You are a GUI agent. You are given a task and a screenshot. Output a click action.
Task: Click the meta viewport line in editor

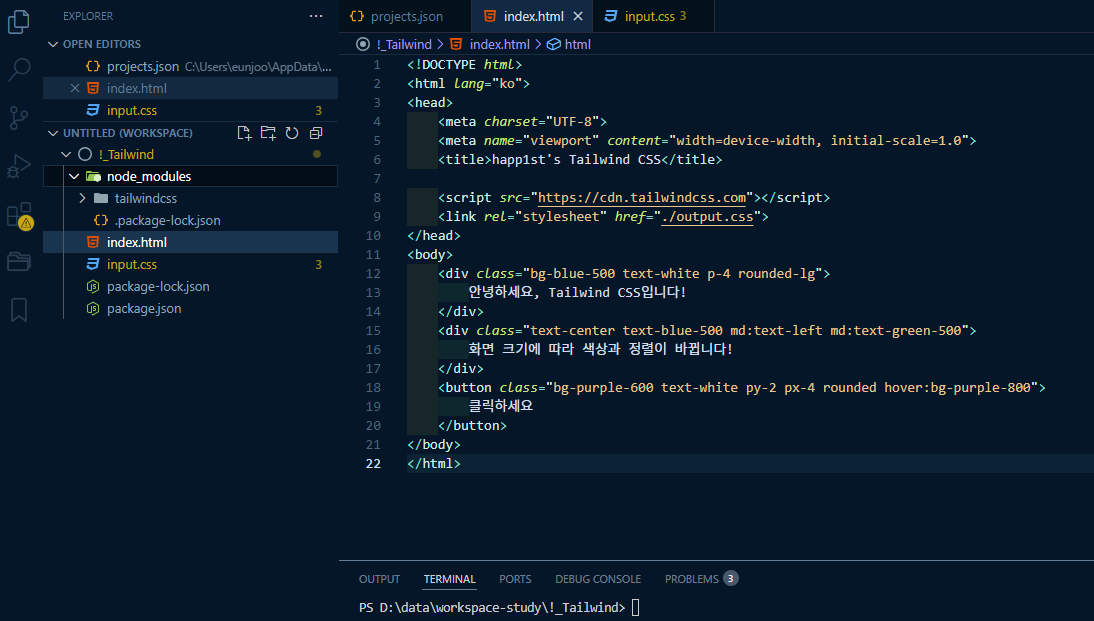click(707, 141)
